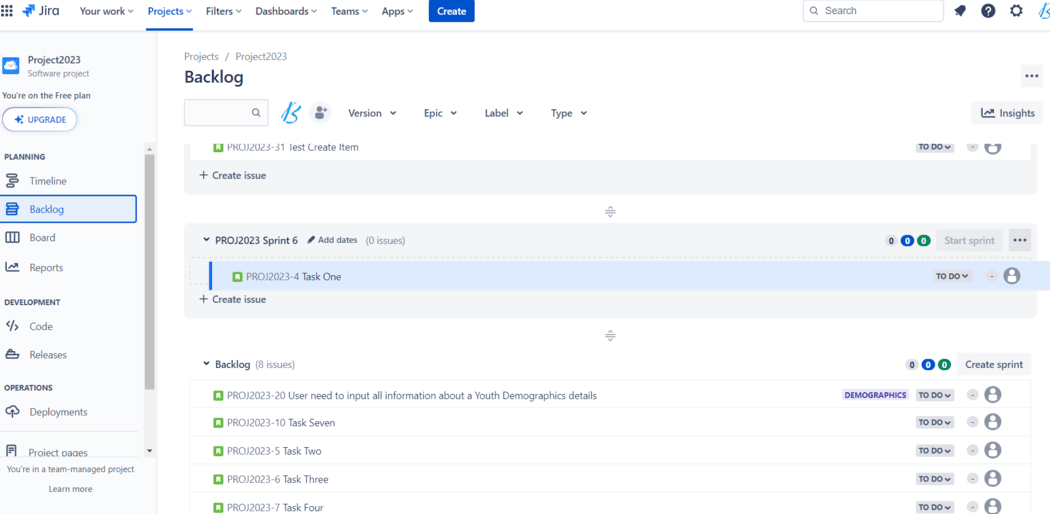The width and height of the screenshot is (1050, 514).
Task: Click the top Search field
Action: pos(873,11)
